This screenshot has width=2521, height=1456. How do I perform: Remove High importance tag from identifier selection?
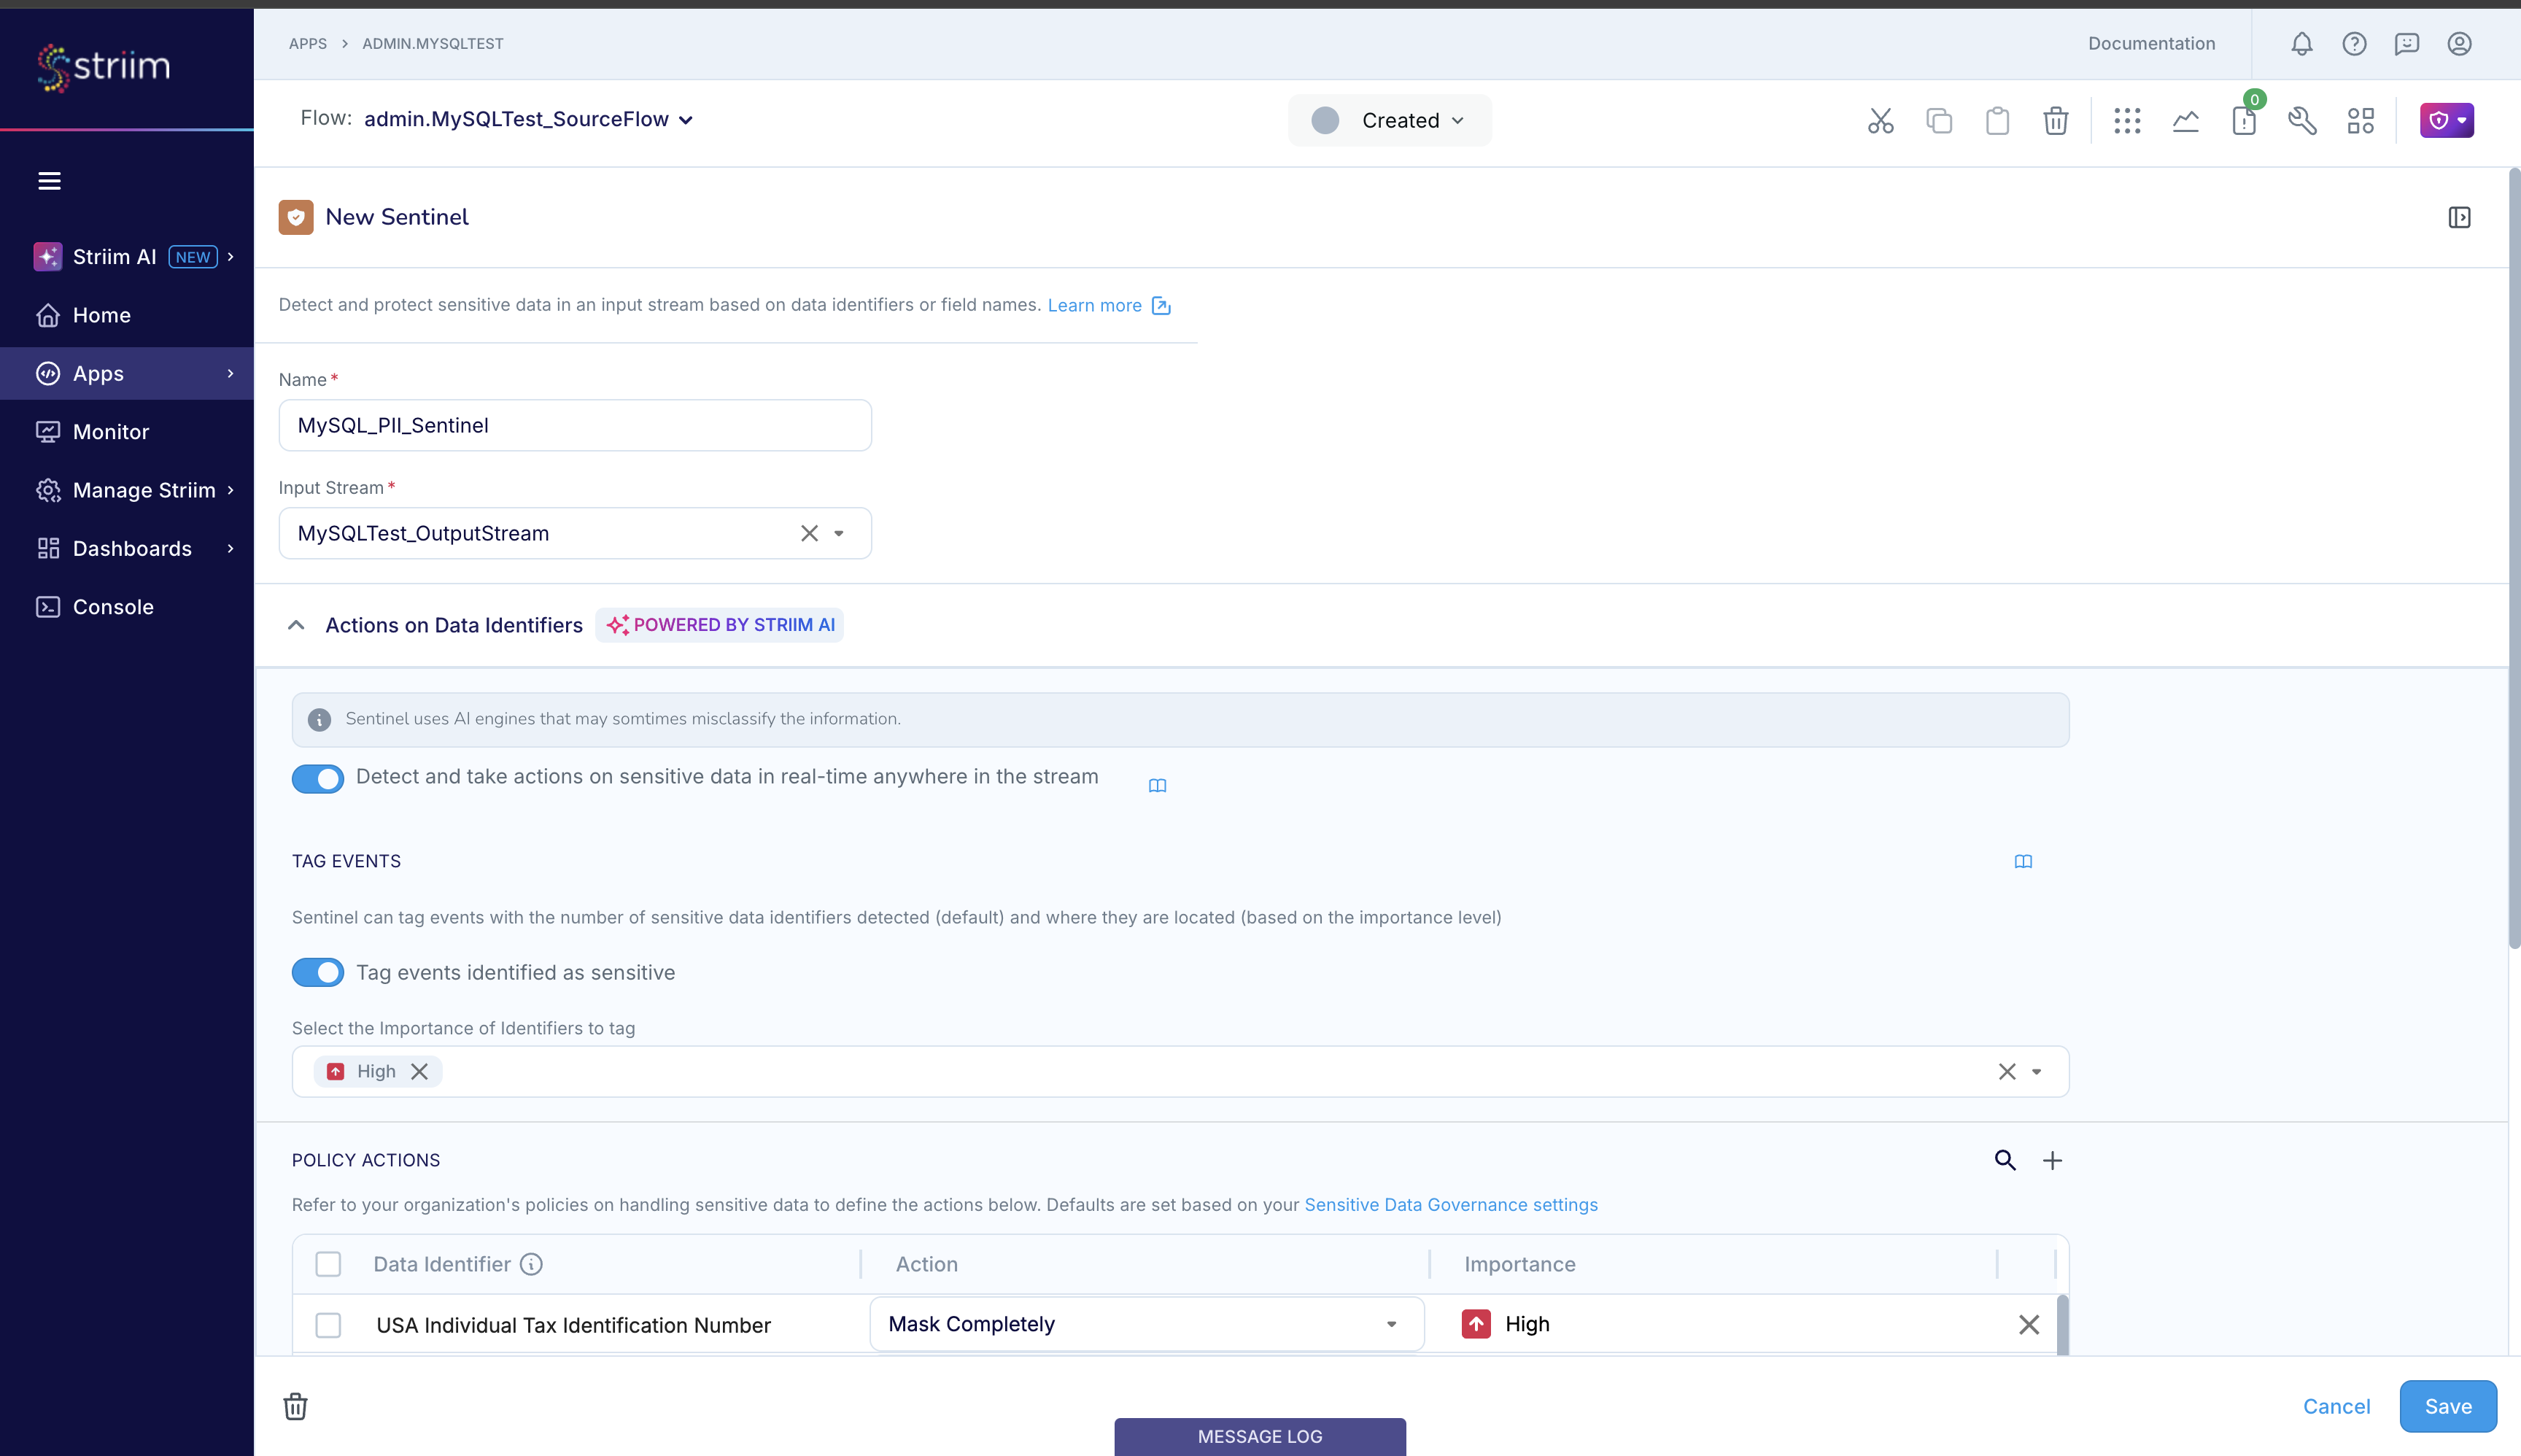pyautogui.click(x=419, y=1071)
